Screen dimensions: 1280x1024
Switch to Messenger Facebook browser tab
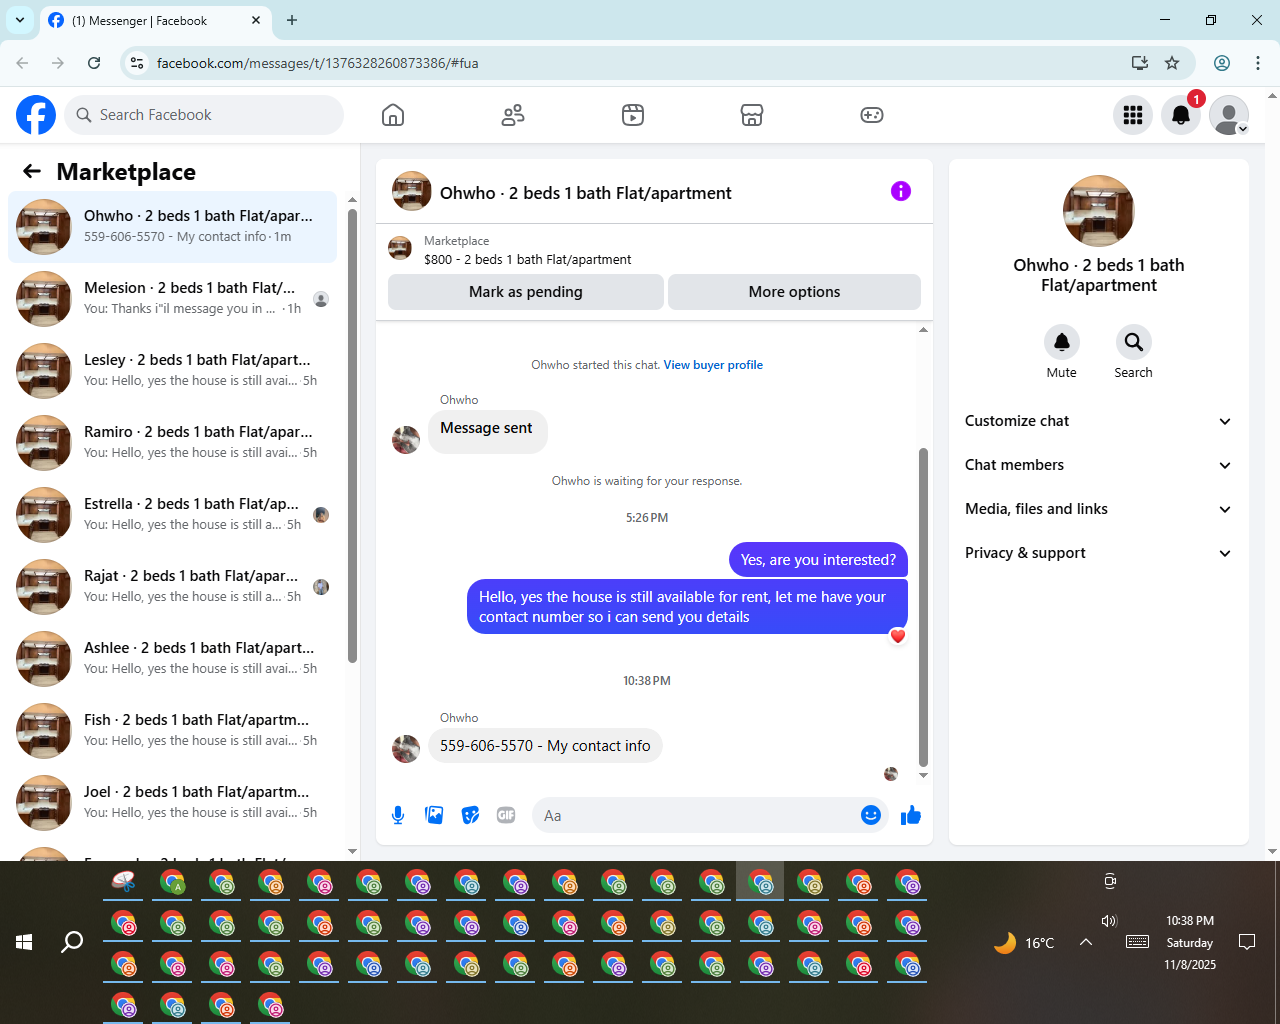coord(155,20)
